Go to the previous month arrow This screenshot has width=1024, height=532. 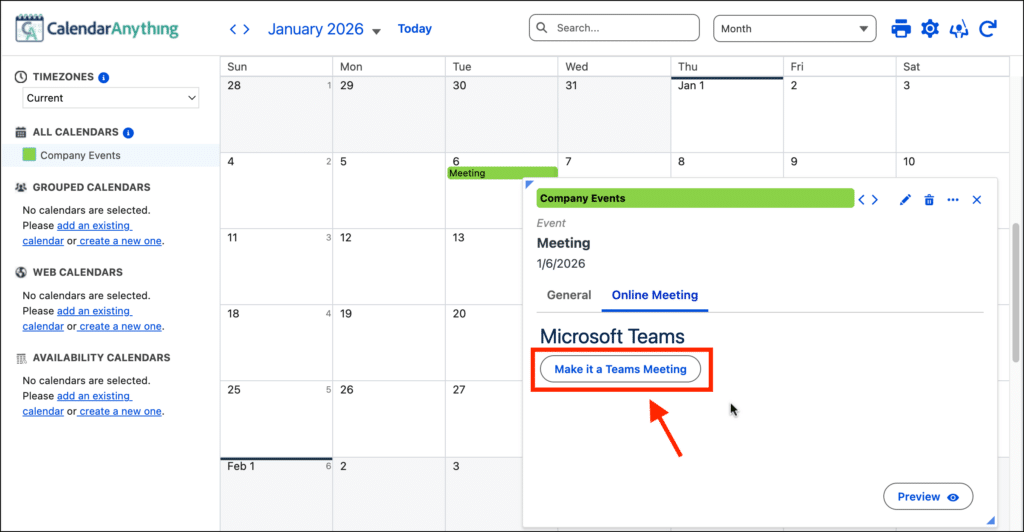[234, 29]
